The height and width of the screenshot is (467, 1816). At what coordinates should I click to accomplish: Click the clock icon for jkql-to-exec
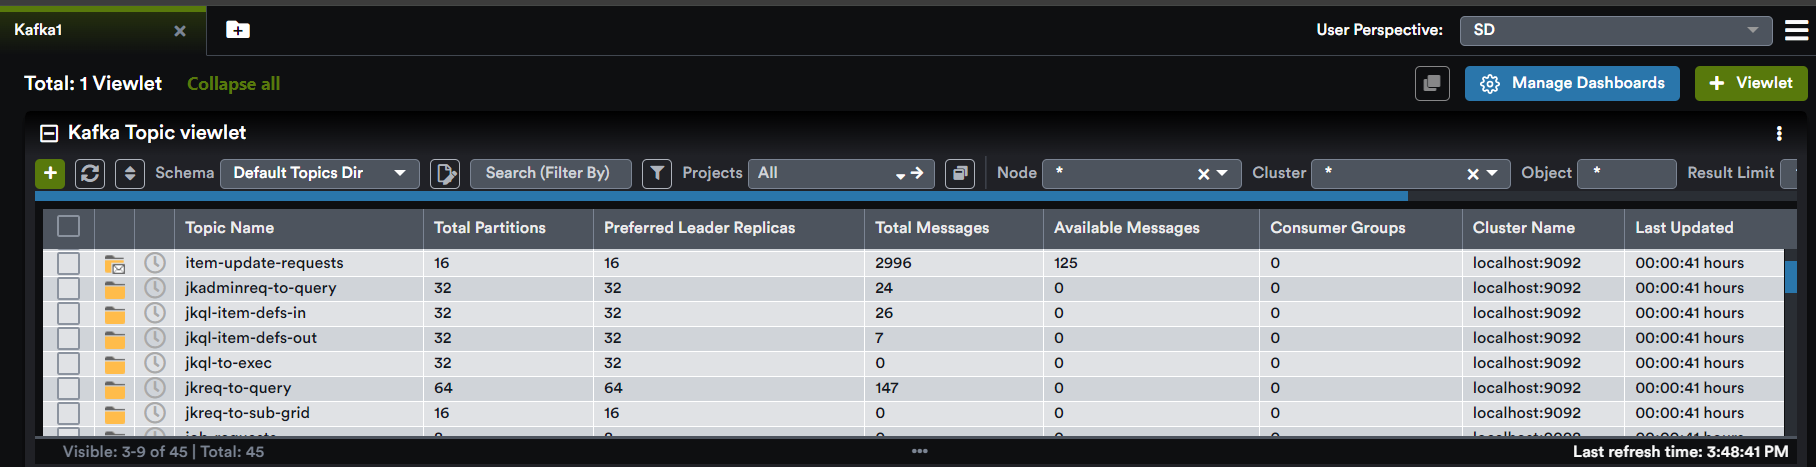click(x=155, y=363)
